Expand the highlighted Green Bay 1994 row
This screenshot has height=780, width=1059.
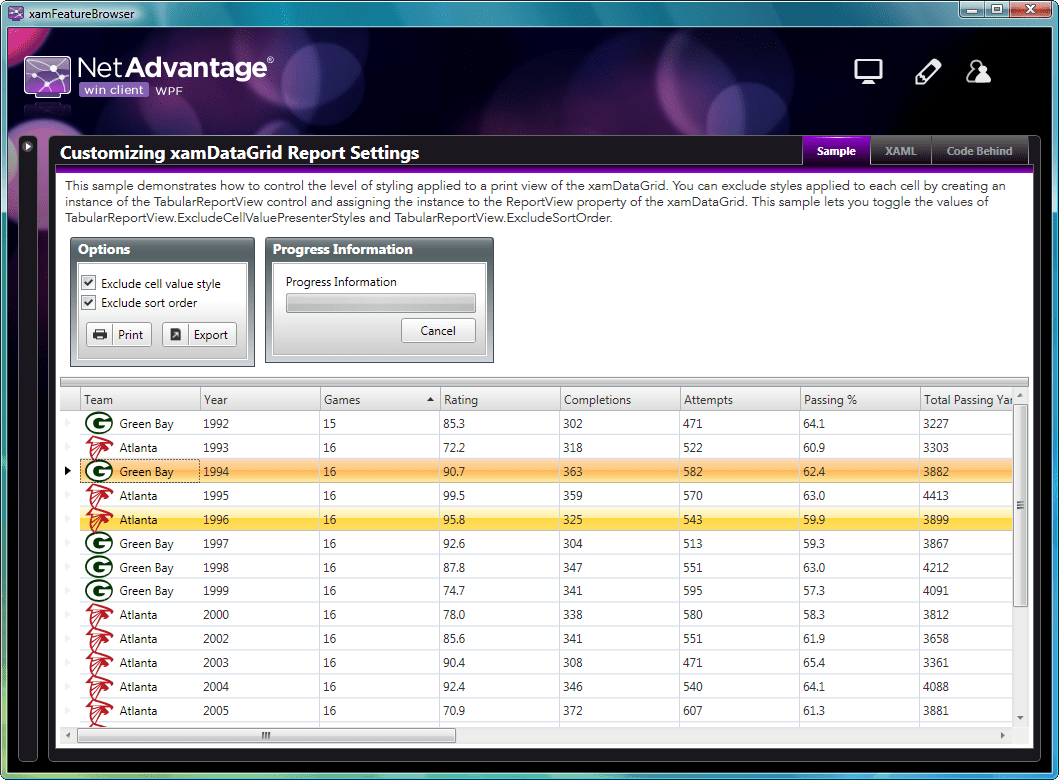[x=68, y=470]
